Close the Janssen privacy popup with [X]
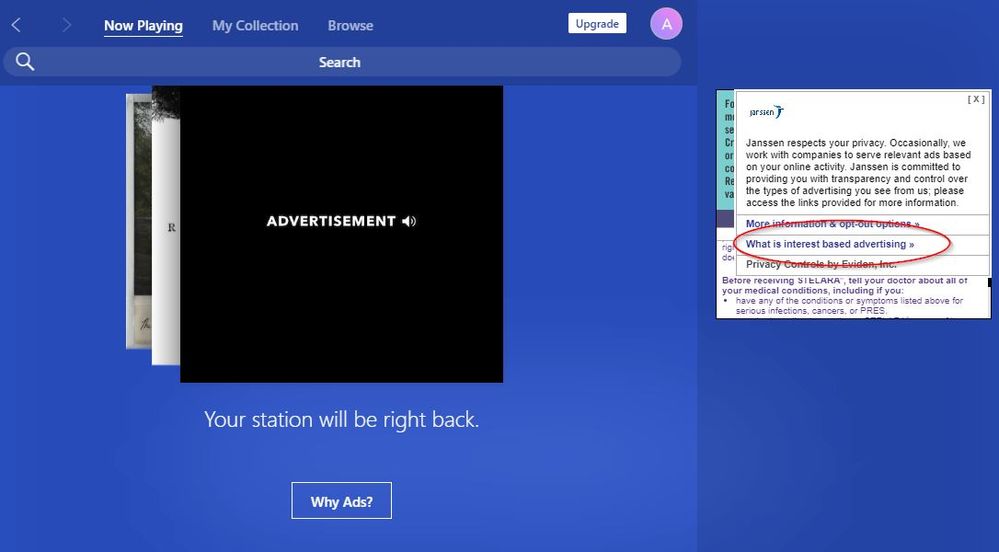The width and height of the screenshot is (999, 552). (975, 99)
